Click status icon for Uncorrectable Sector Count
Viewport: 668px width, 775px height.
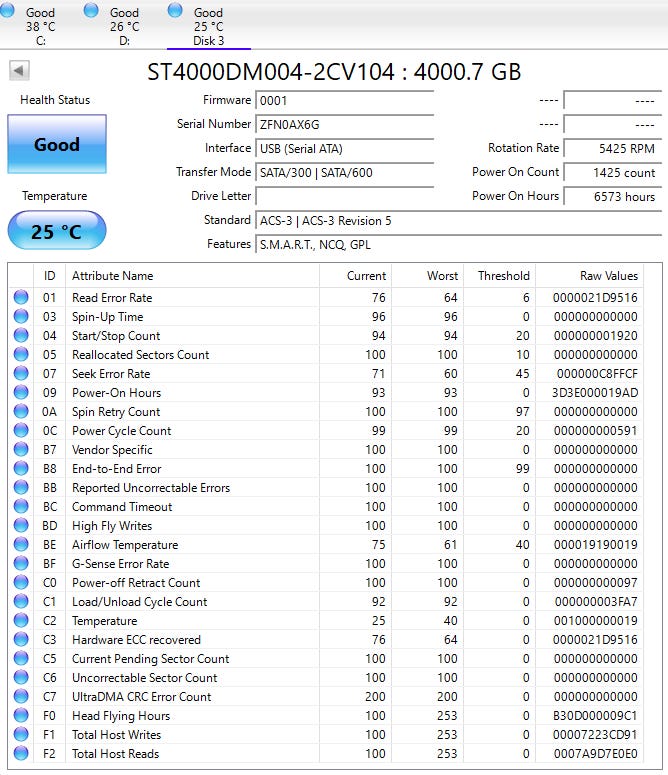[21, 677]
